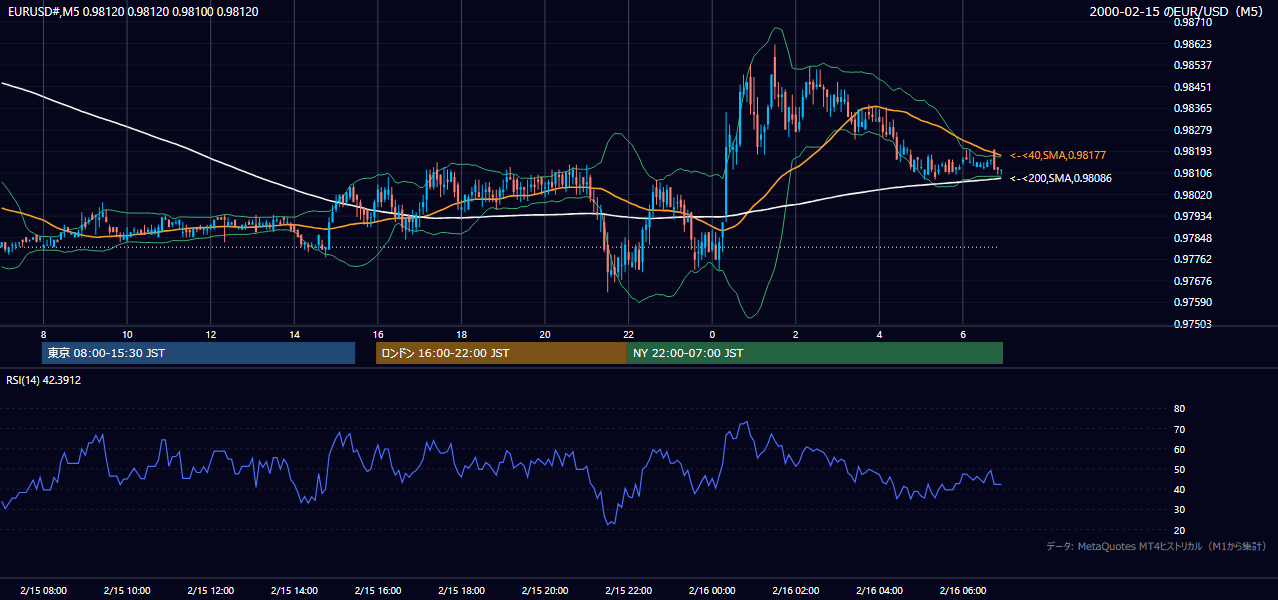Image resolution: width=1278 pixels, height=600 pixels.
Task: Click RSI scale level 30
Action: tap(1180, 510)
